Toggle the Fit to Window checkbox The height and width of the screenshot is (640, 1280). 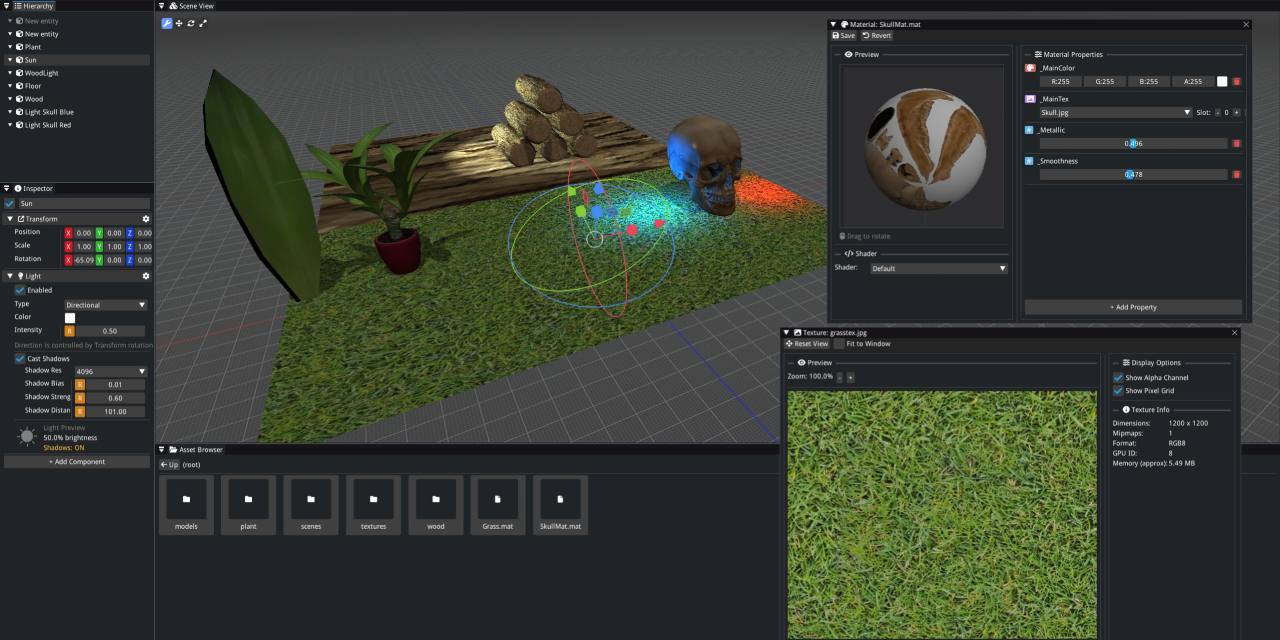pyautogui.click(x=839, y=344)
